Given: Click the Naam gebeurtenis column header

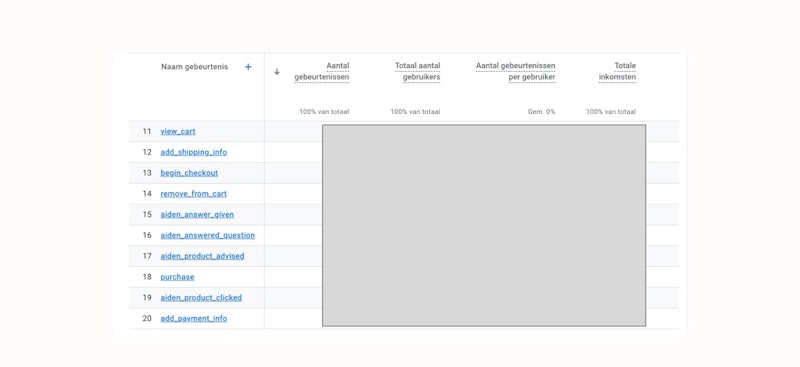Looking at the screenshot, I should click(194, 67).
